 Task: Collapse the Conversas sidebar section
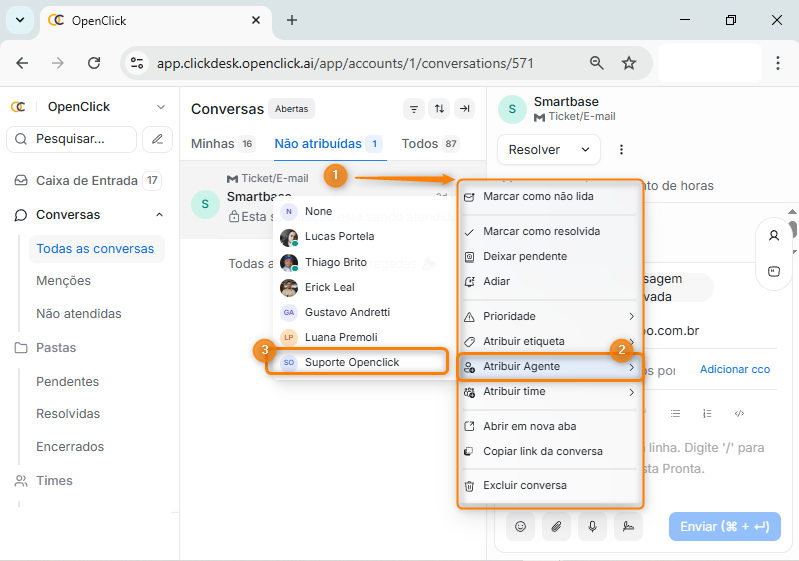coord(159,215)
